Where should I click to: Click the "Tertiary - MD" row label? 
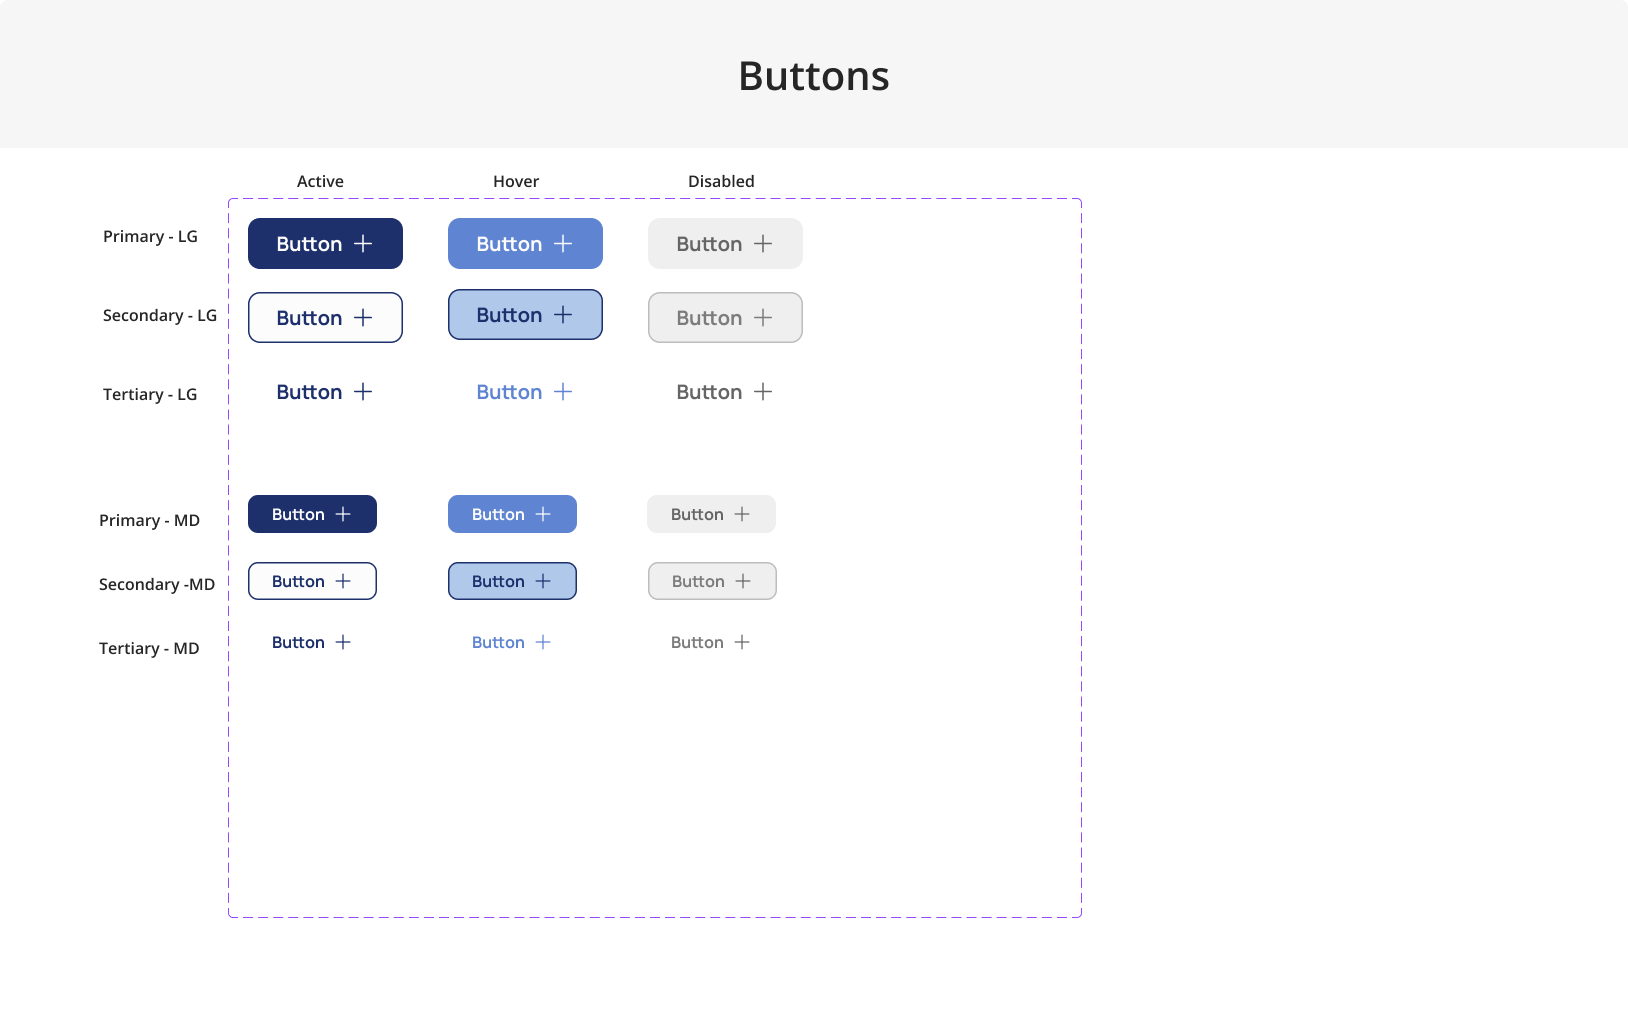[x=149, y=649]
